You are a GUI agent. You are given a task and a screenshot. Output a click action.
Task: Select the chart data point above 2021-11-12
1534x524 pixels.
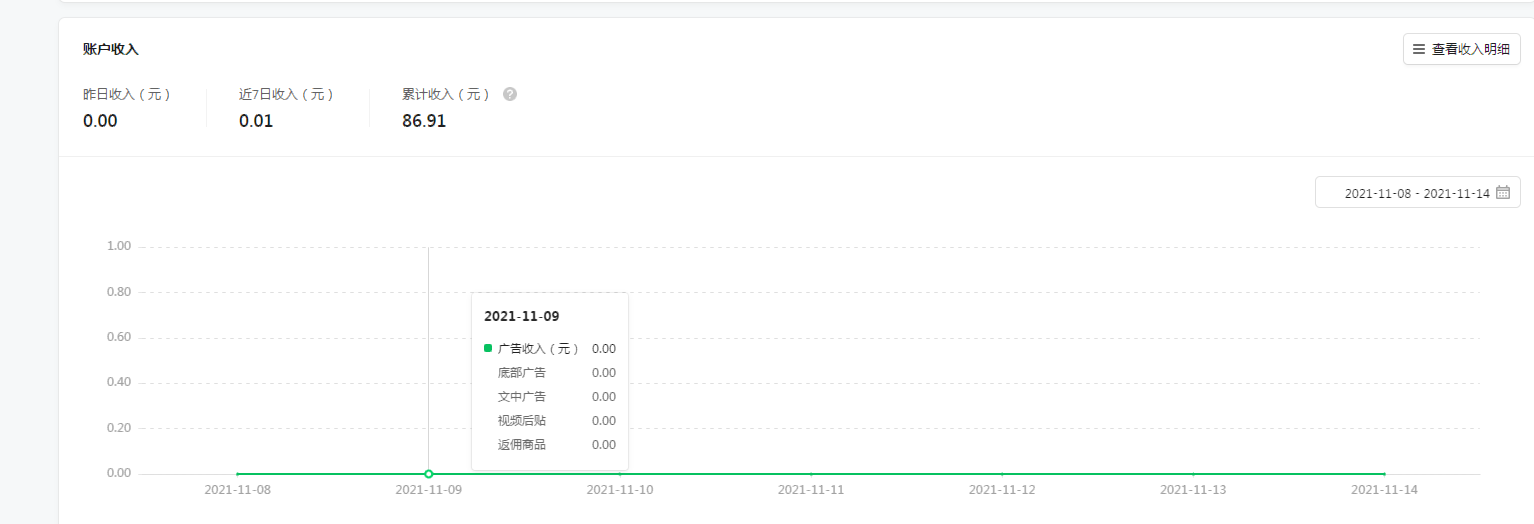coord(1002,473)
